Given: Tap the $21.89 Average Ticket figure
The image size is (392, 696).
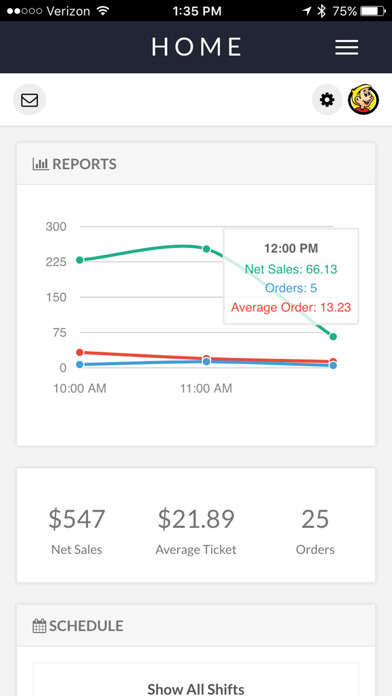Looking at the screenshot, I should coord(196,519).
